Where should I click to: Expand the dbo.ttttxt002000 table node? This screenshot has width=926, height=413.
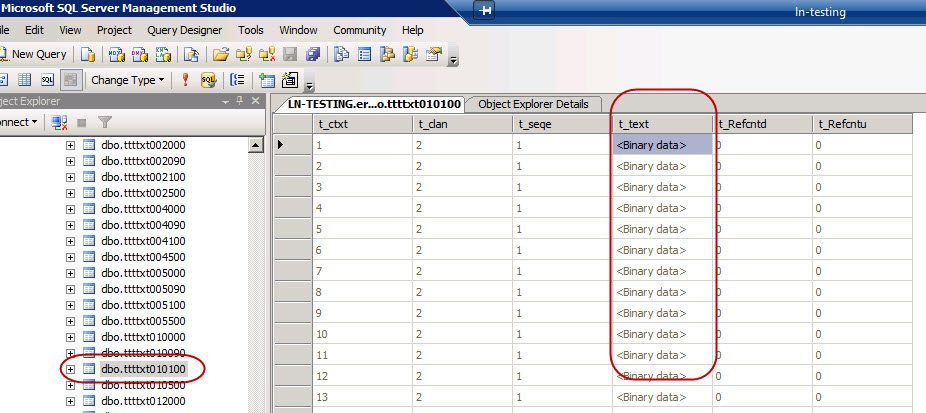click(70, 145)
